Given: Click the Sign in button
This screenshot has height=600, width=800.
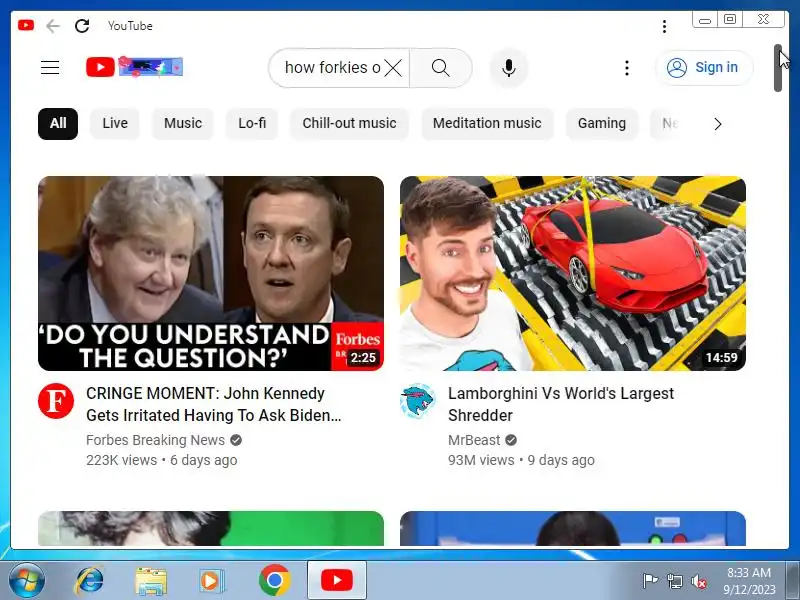Looking at the screenshot, I should pos(704,67).
